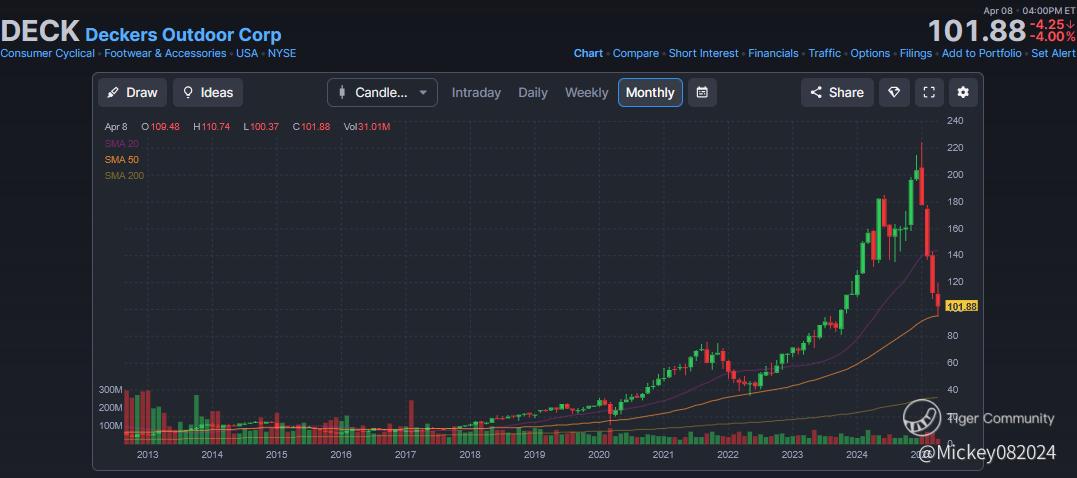Click the pencil icon in Draw button

point(113,93)
